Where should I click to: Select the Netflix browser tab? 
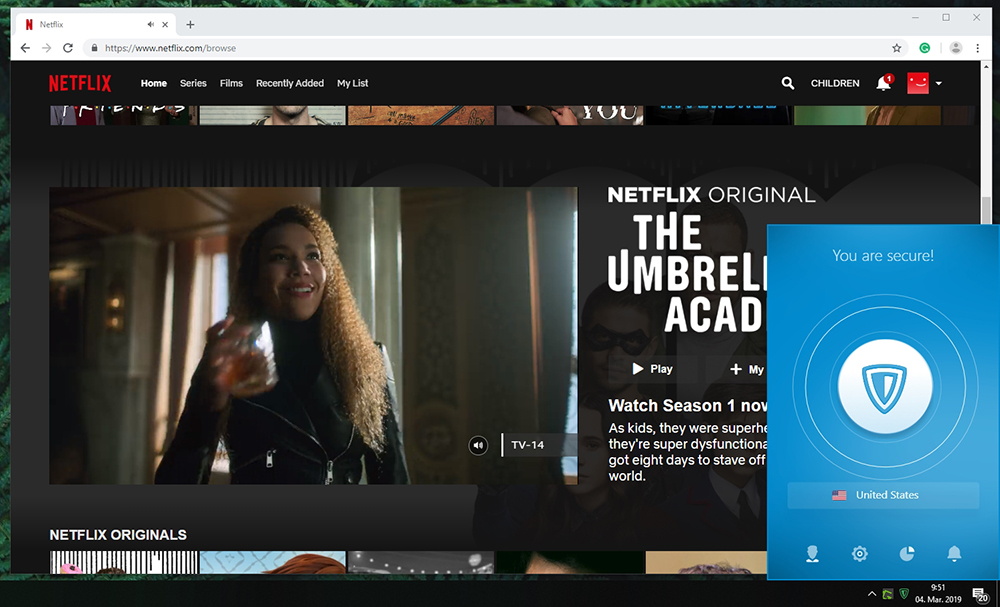96,24
